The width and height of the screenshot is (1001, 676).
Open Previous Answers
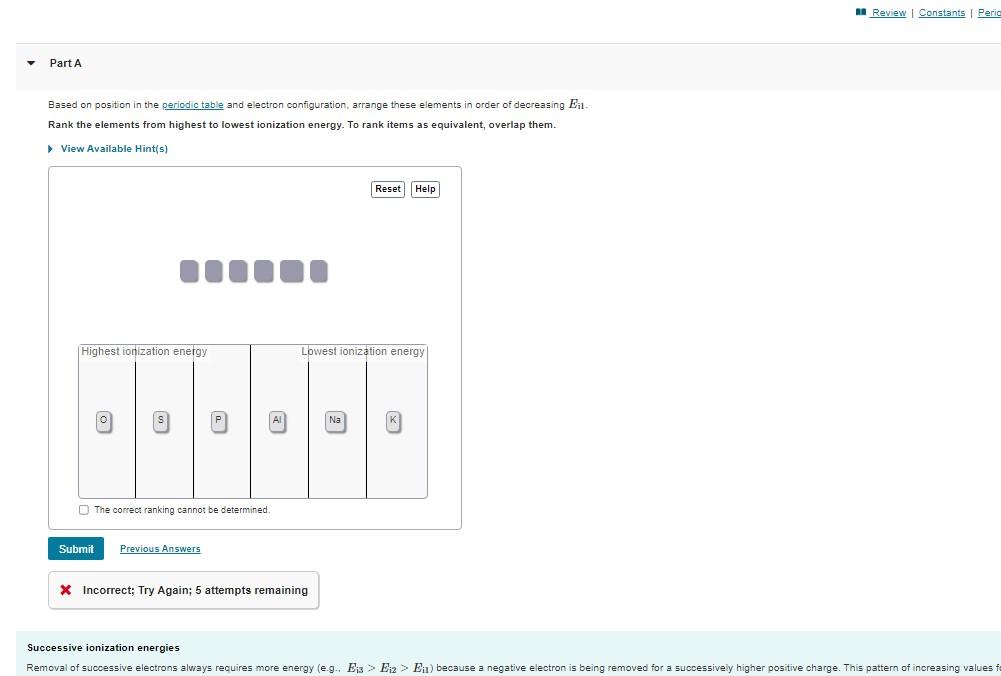[x=160, y=548]
